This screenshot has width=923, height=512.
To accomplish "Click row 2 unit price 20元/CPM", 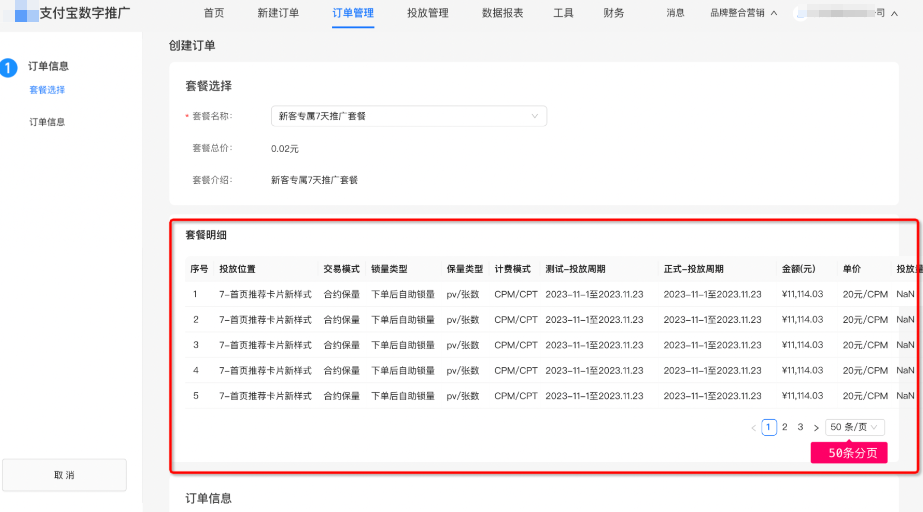I will click(x=865, y=320).
